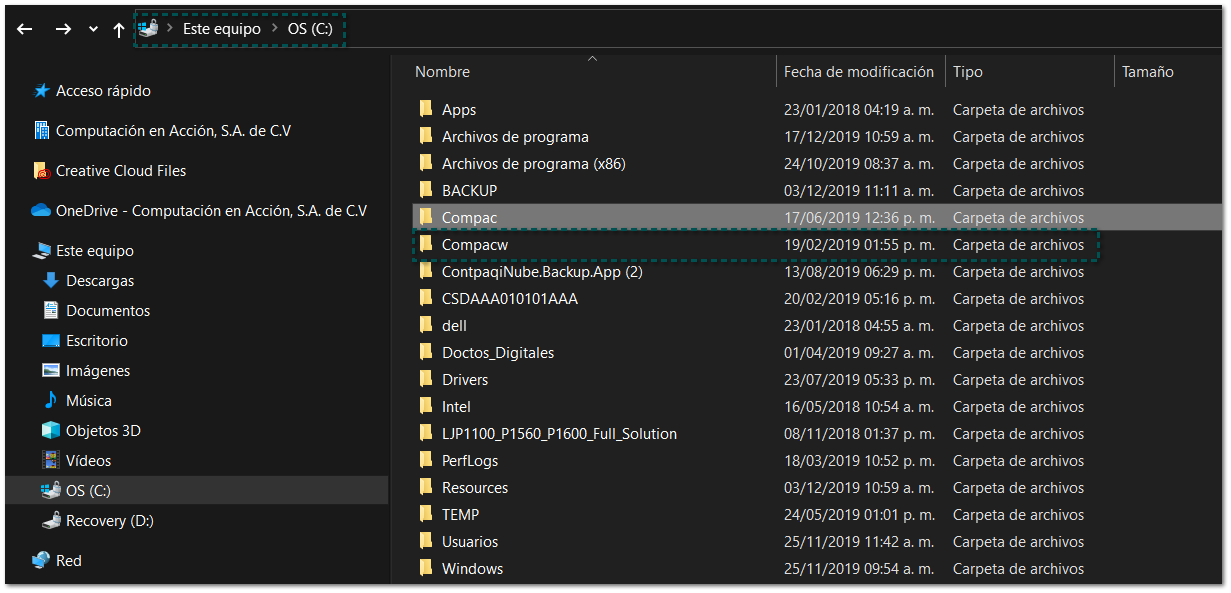
Task: Click the Forward navigation arrow
Action: coord(63,30)
